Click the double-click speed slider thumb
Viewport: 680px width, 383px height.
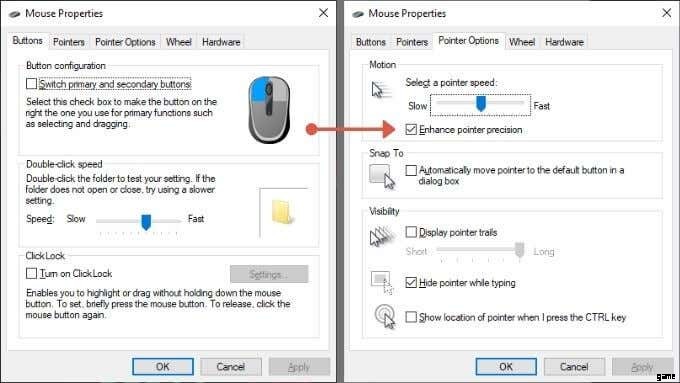click(x=146, y=222)
